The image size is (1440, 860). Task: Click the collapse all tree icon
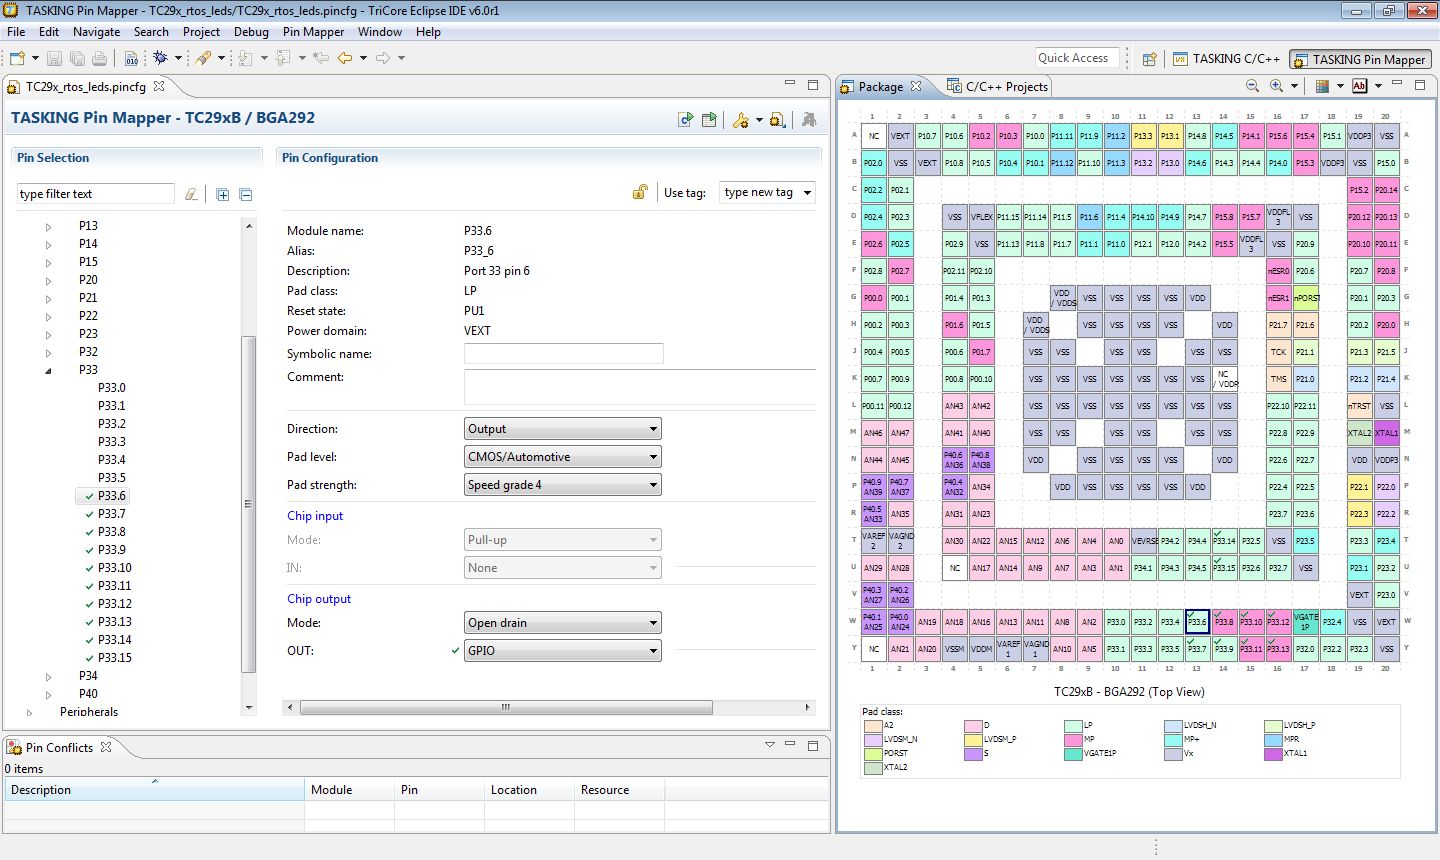pos(246,194)
